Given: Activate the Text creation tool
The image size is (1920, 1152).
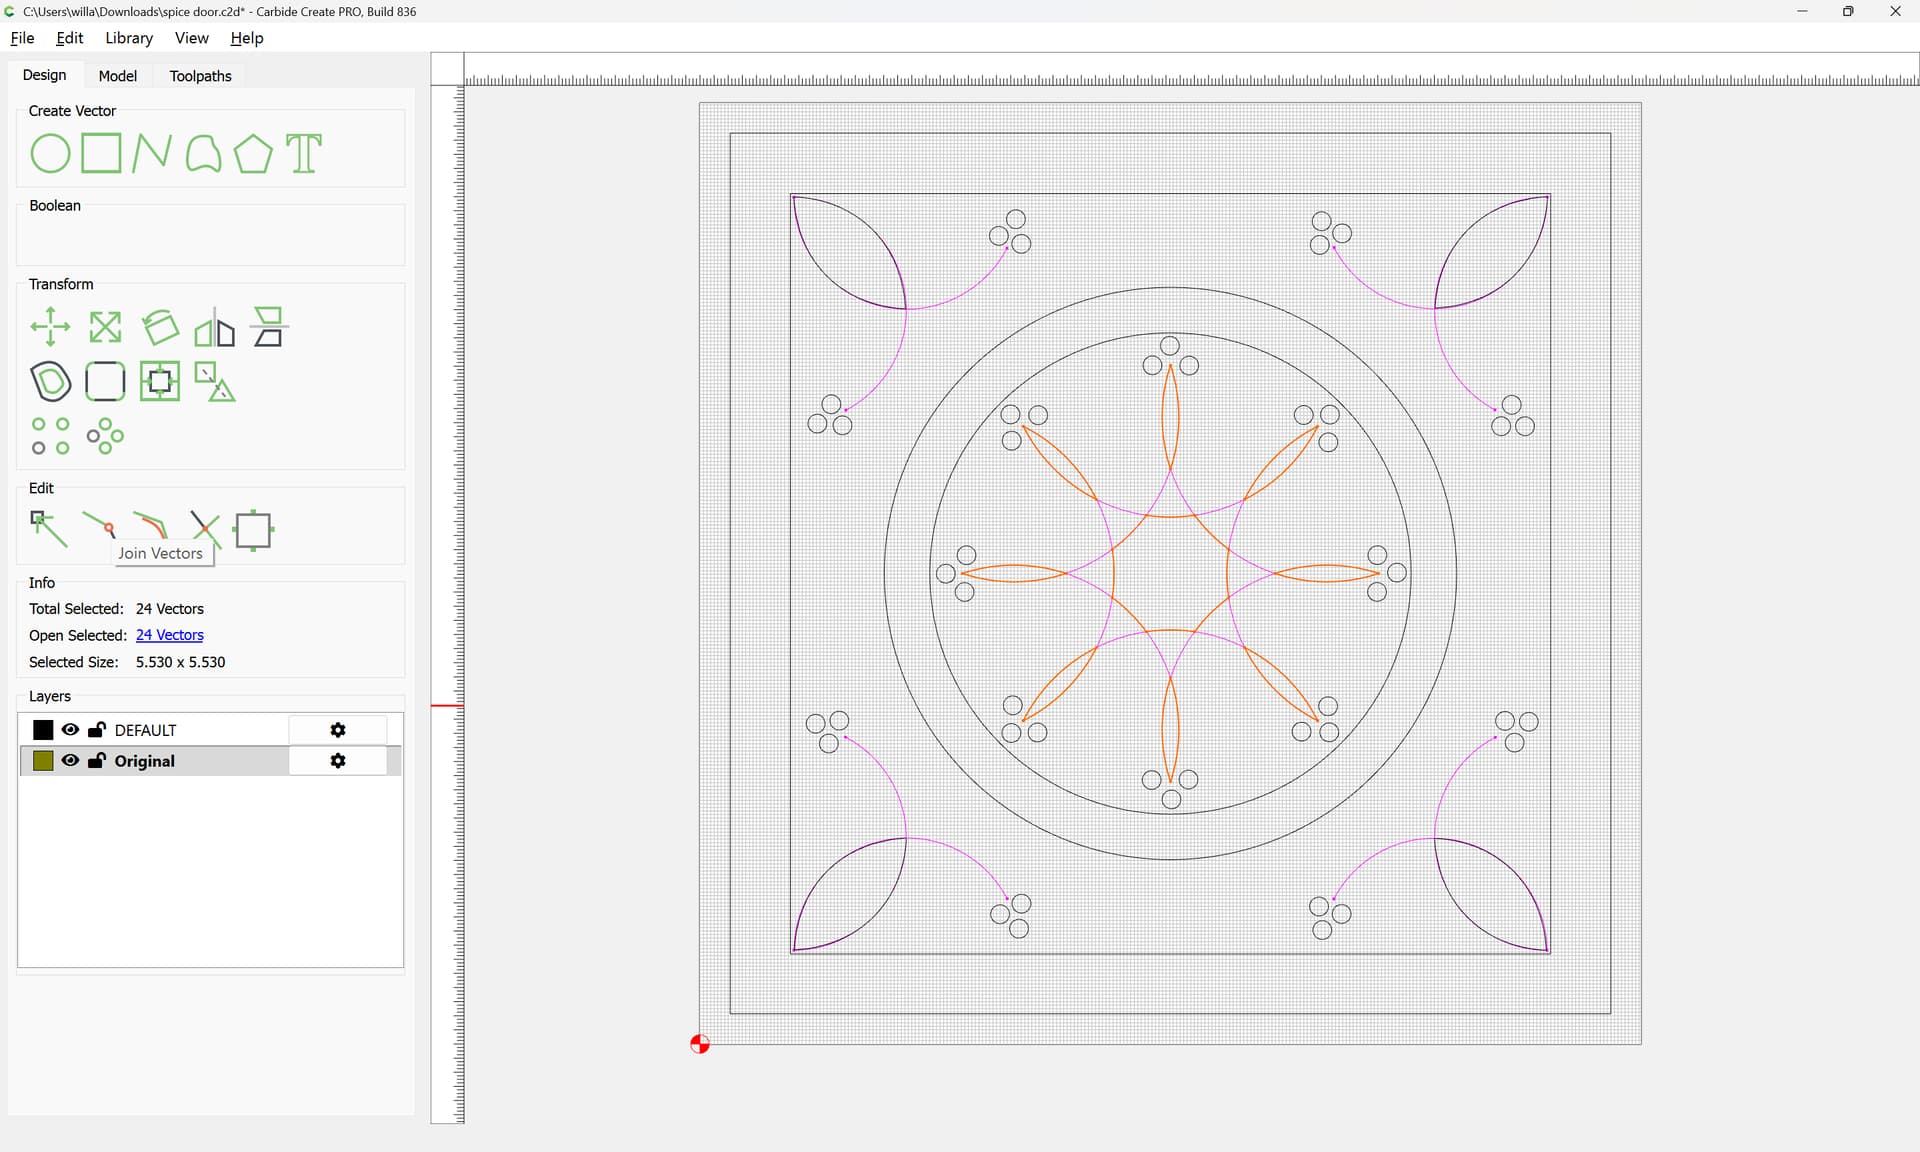Looking at the screenshot, I should pos(304,154).
